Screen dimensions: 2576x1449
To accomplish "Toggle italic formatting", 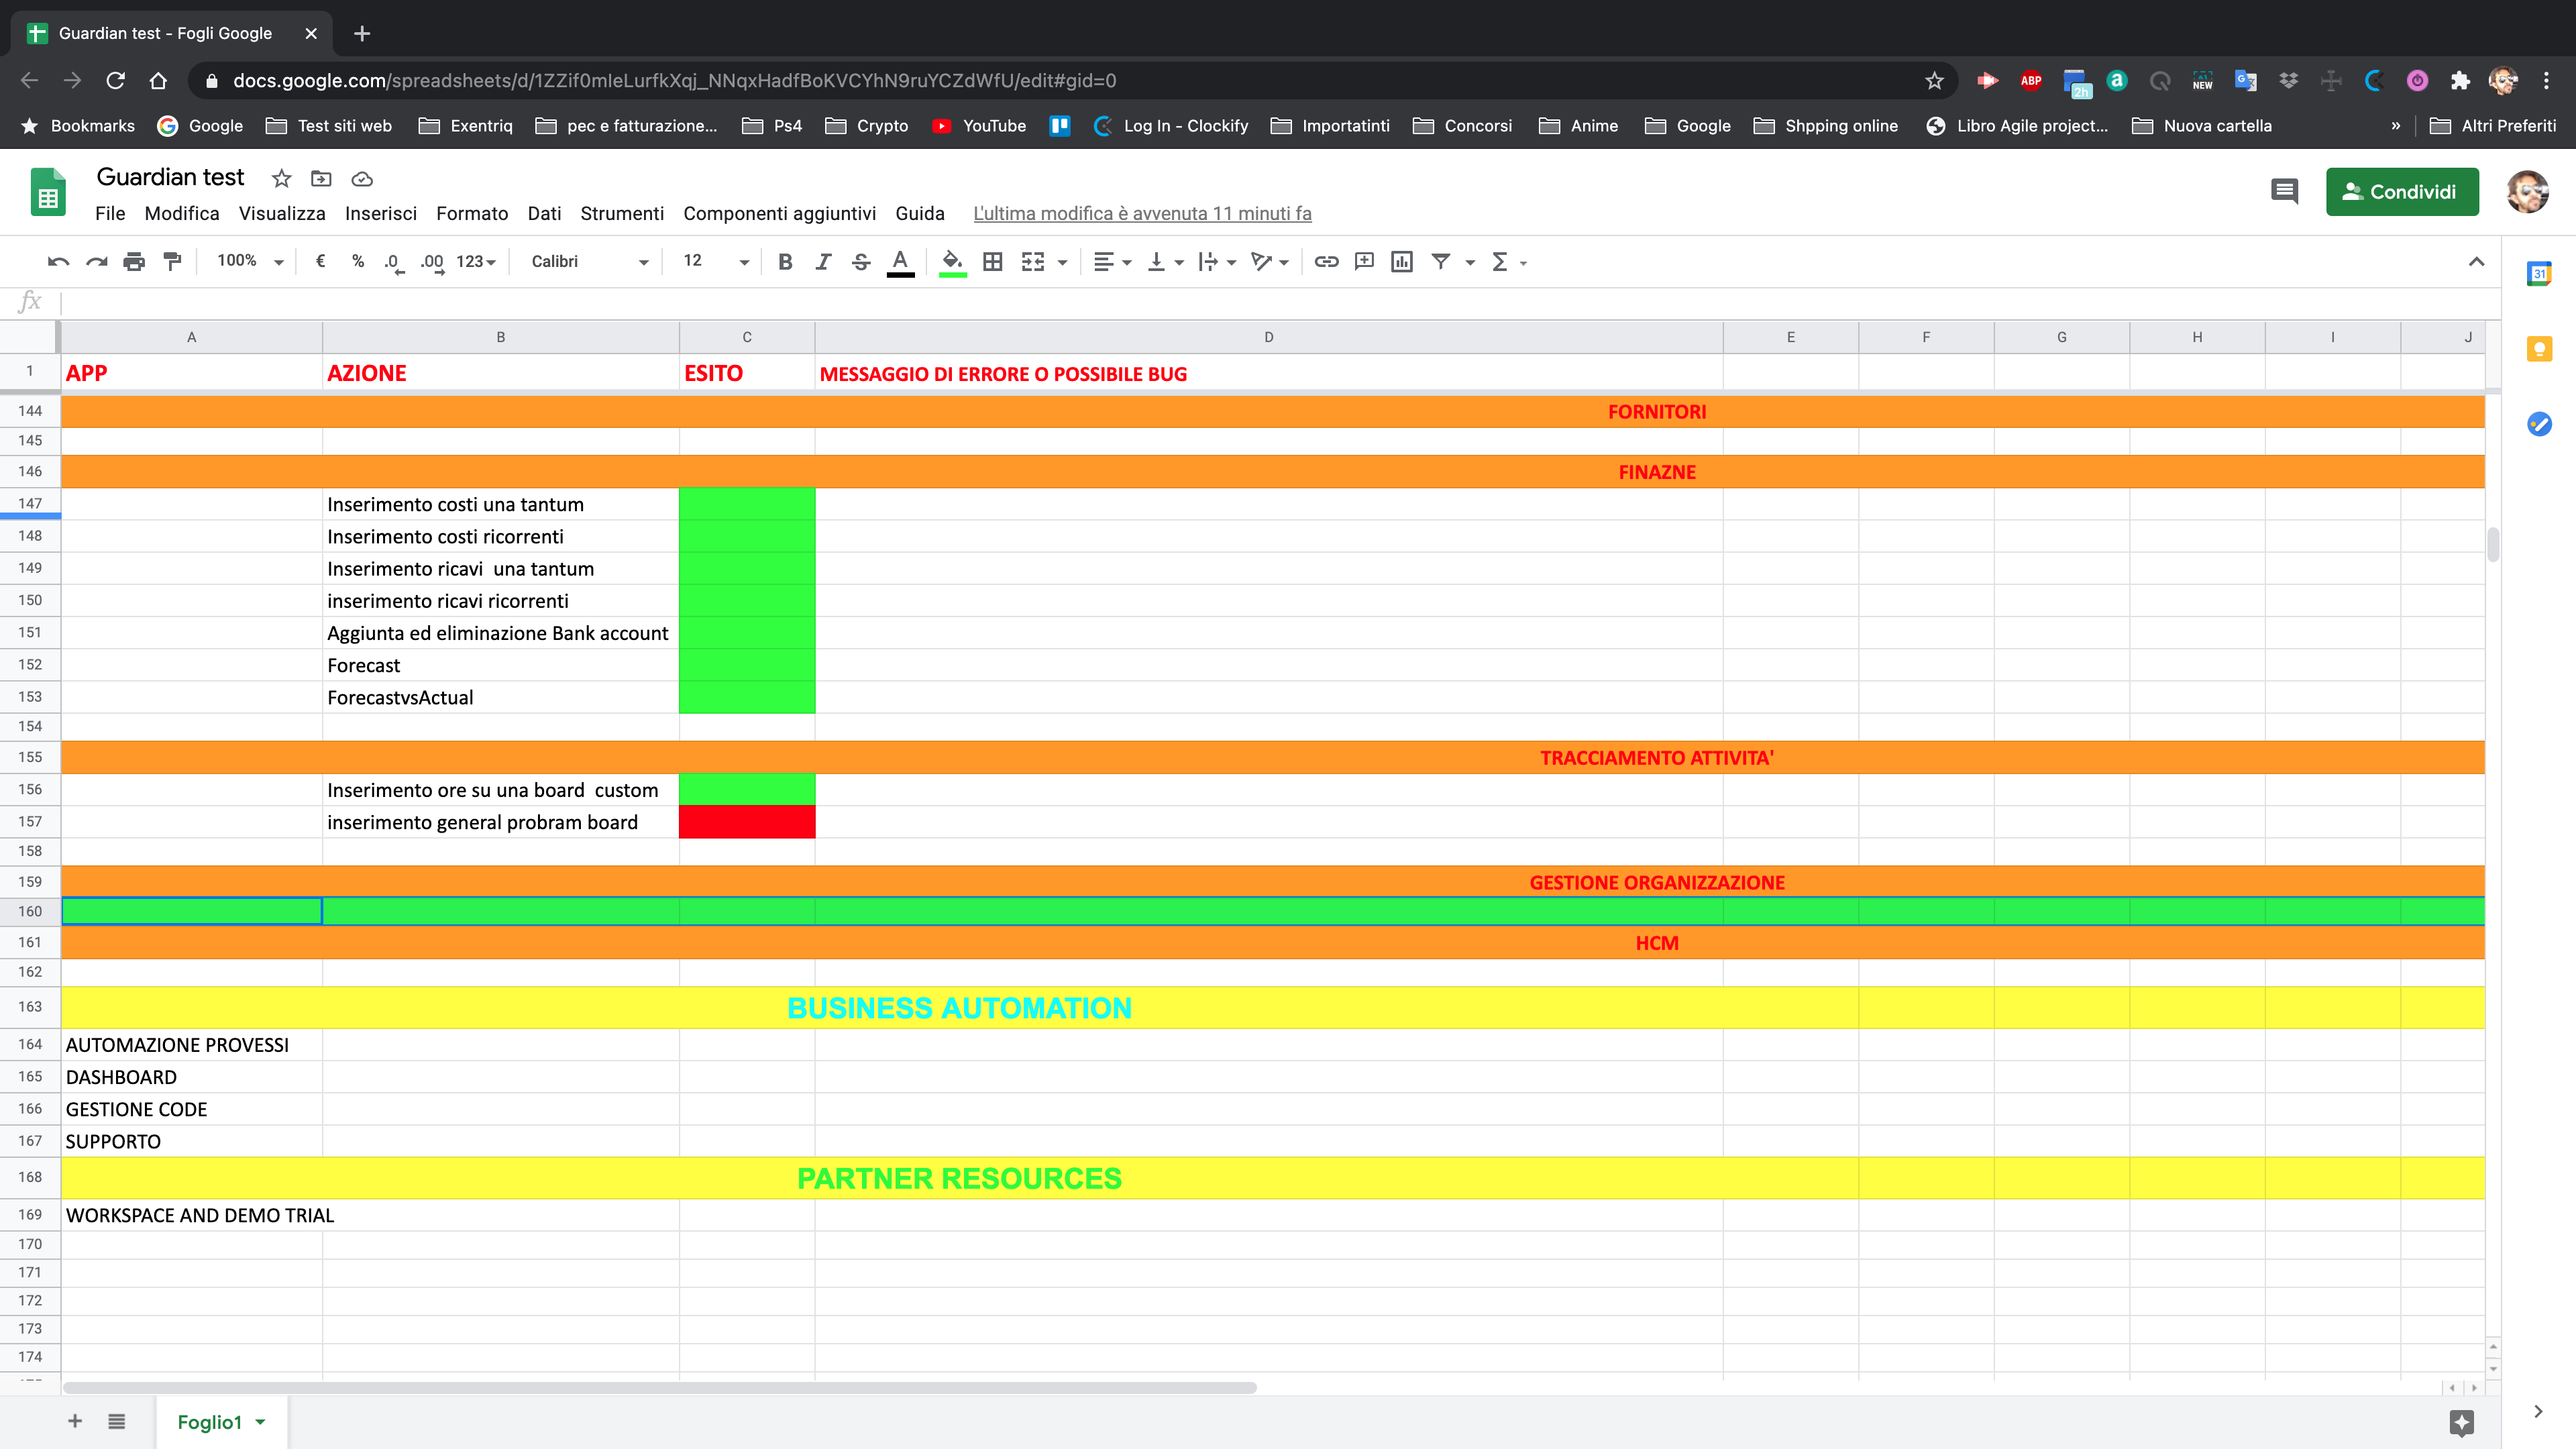I will (x=823, y=262).
